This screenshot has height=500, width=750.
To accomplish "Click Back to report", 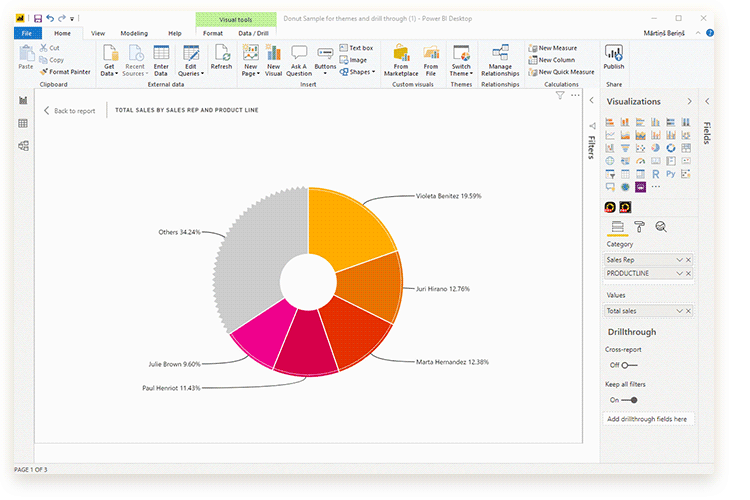I will [70, 111].
